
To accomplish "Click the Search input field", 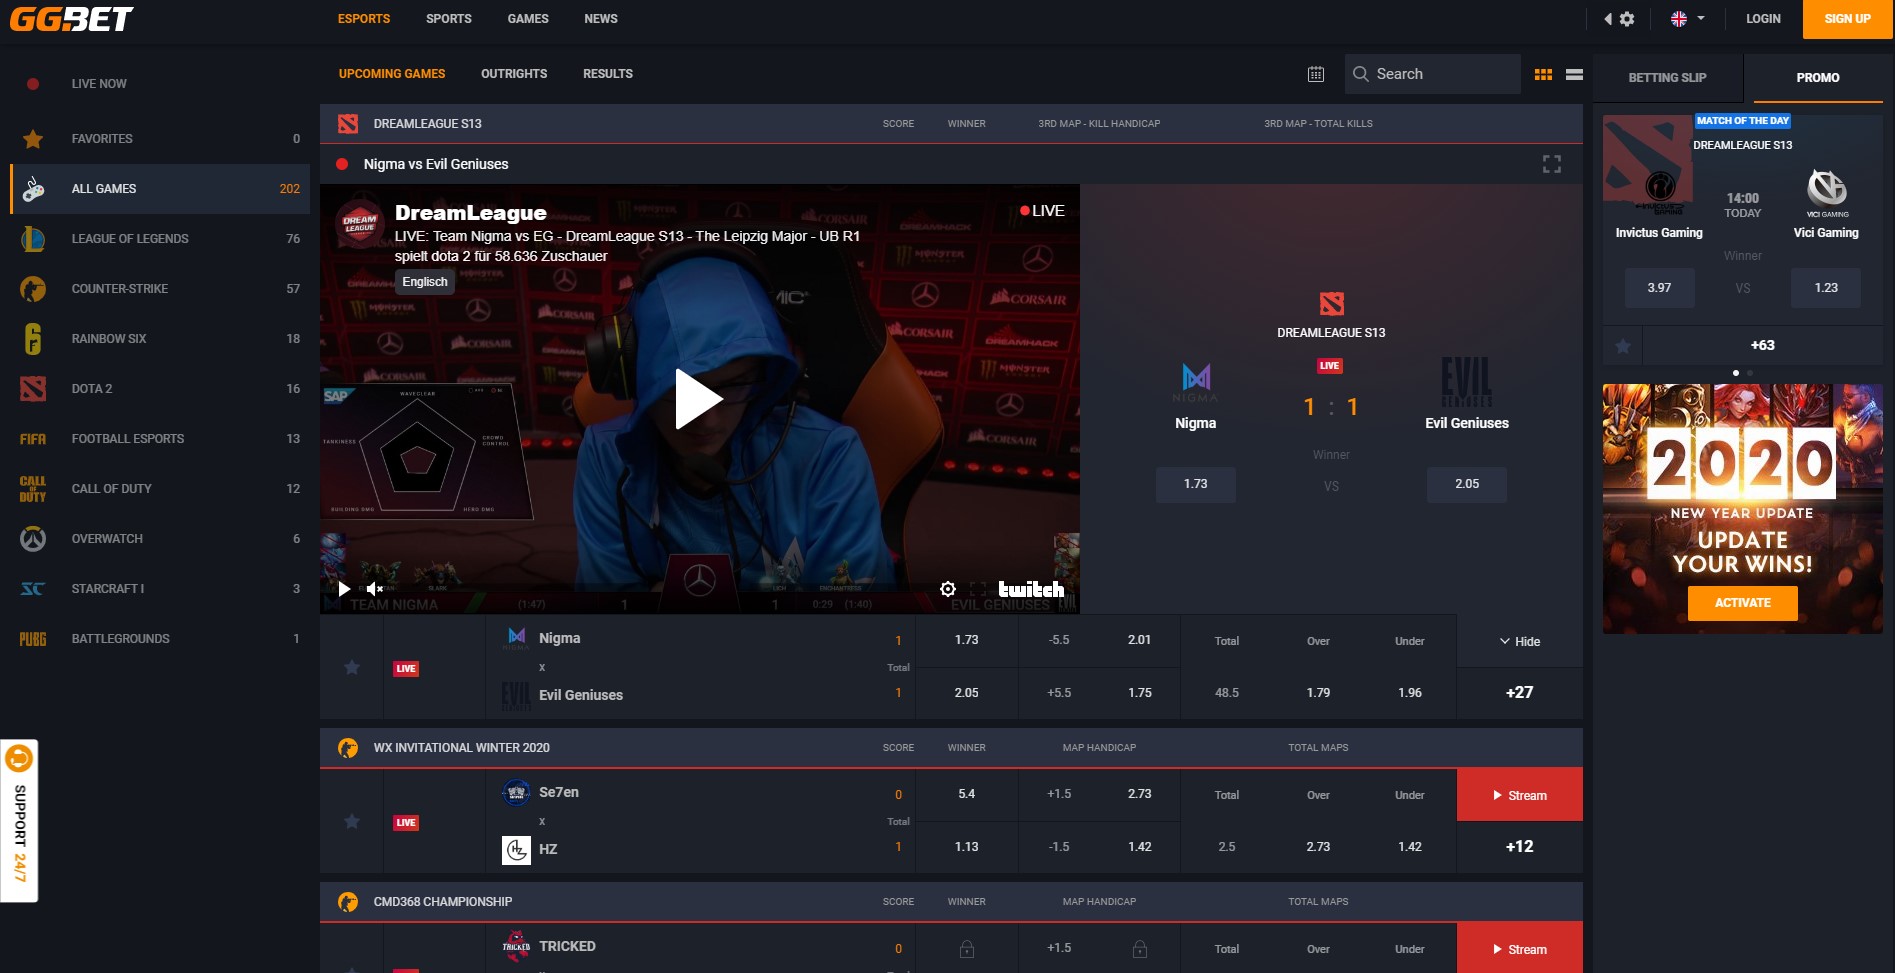I will click(x=1432, y=74).
